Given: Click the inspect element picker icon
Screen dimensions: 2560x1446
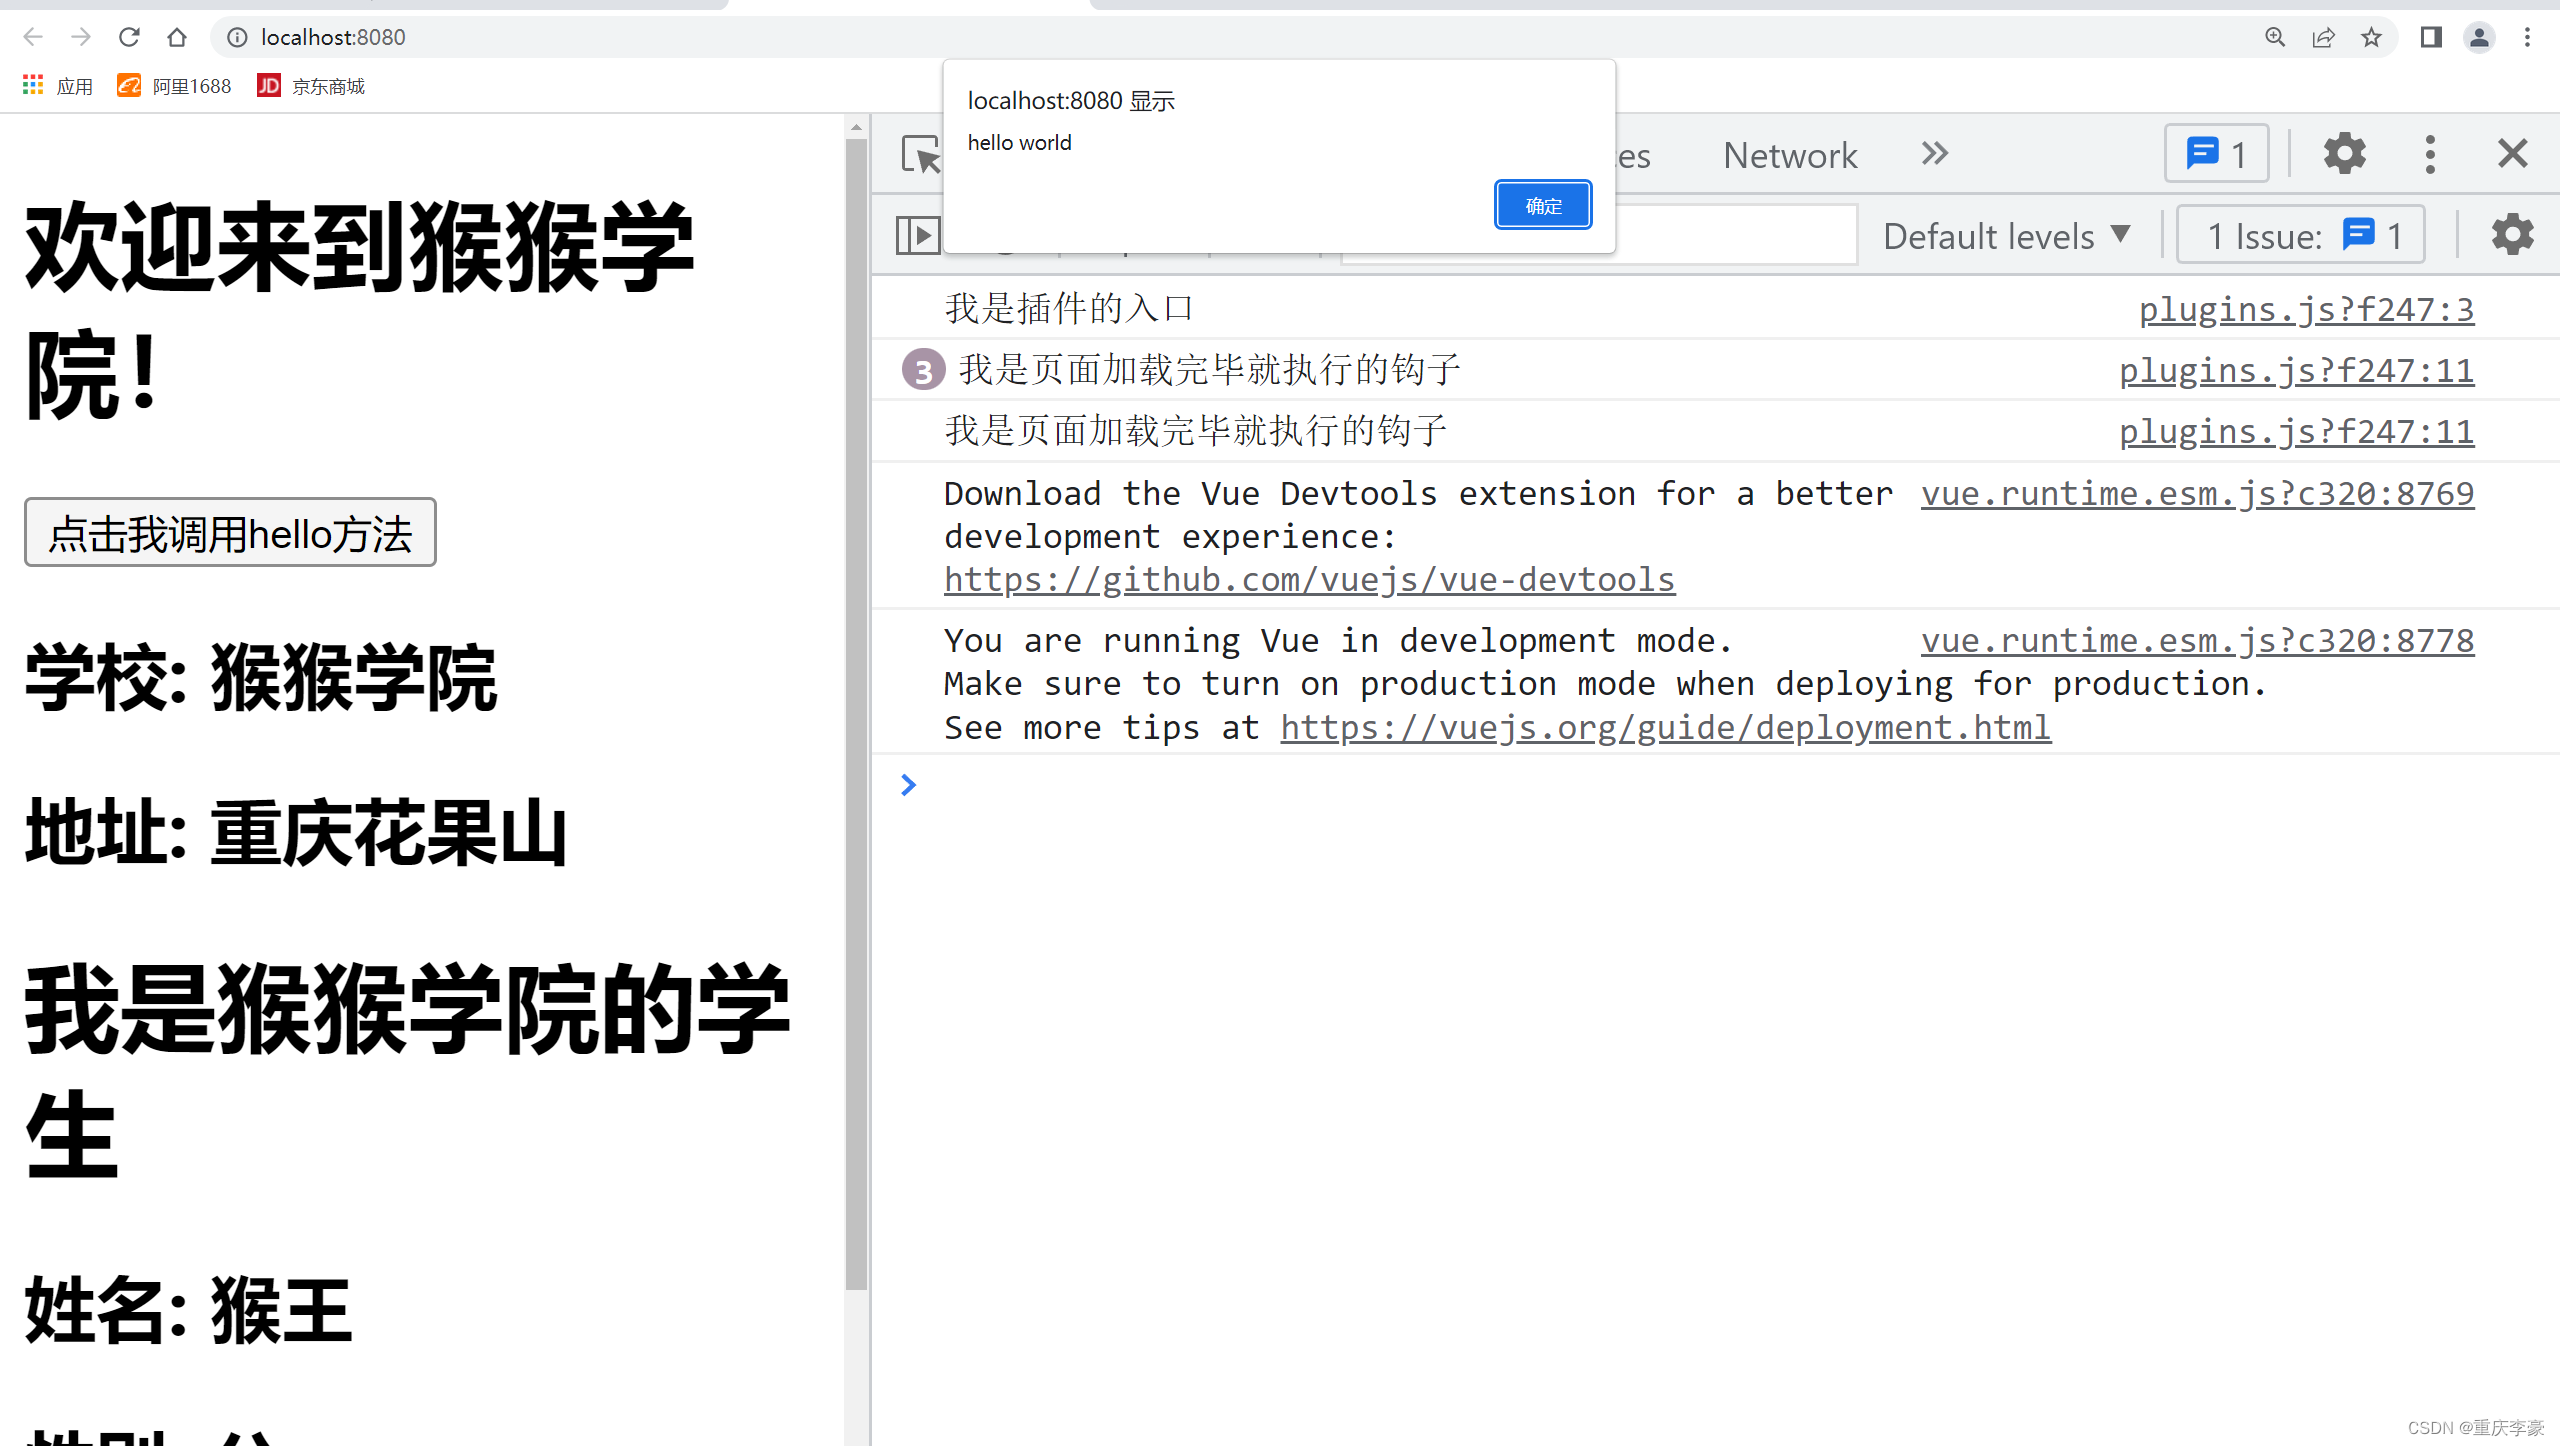Looking at the screenshot, I should pos(920,155).
